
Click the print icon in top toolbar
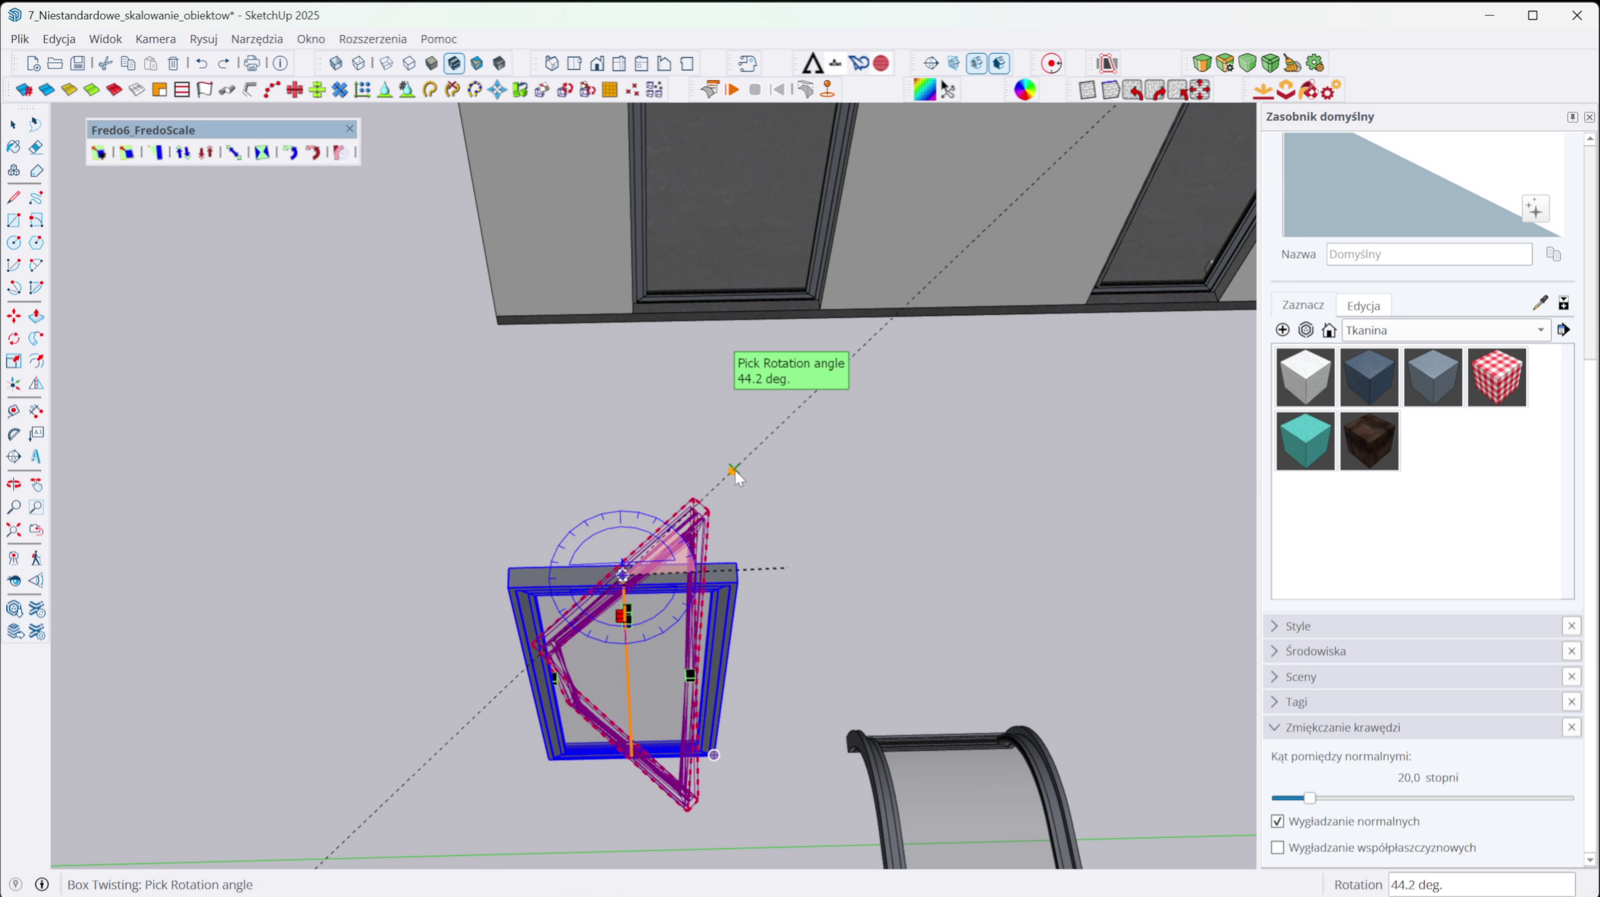point(252,63)
